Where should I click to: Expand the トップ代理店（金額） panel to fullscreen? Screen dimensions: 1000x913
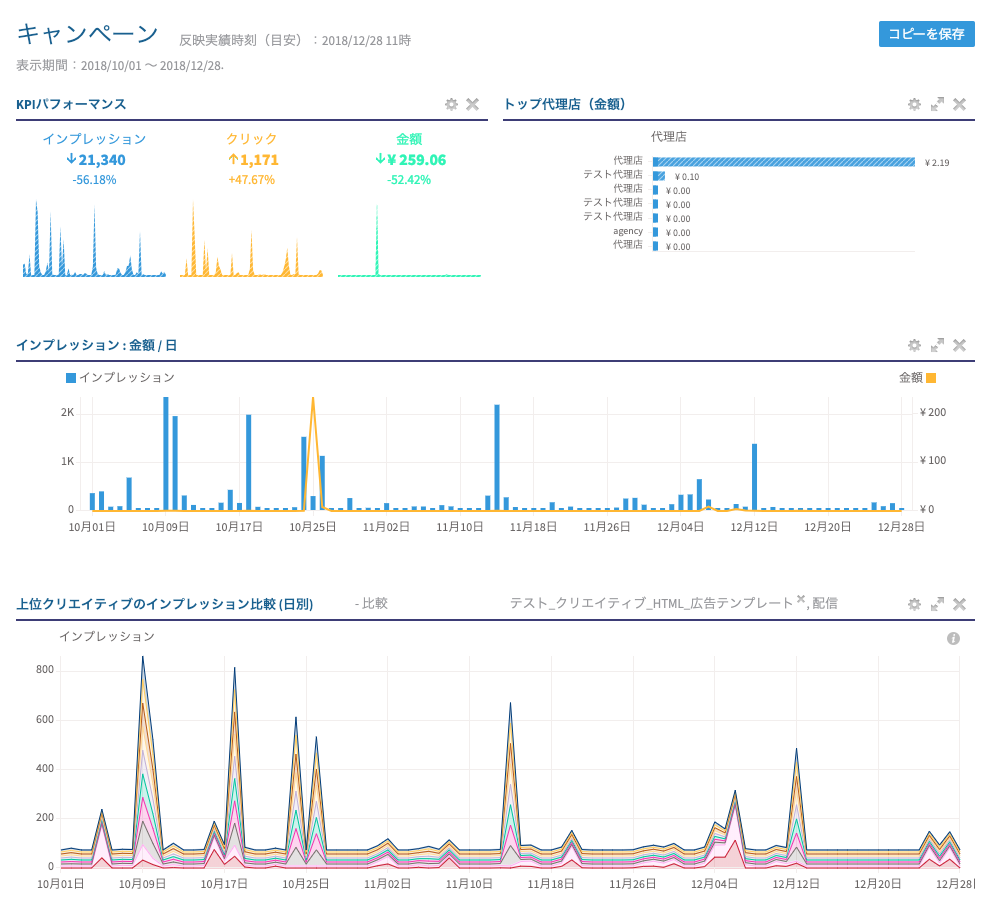pos(937,104)
